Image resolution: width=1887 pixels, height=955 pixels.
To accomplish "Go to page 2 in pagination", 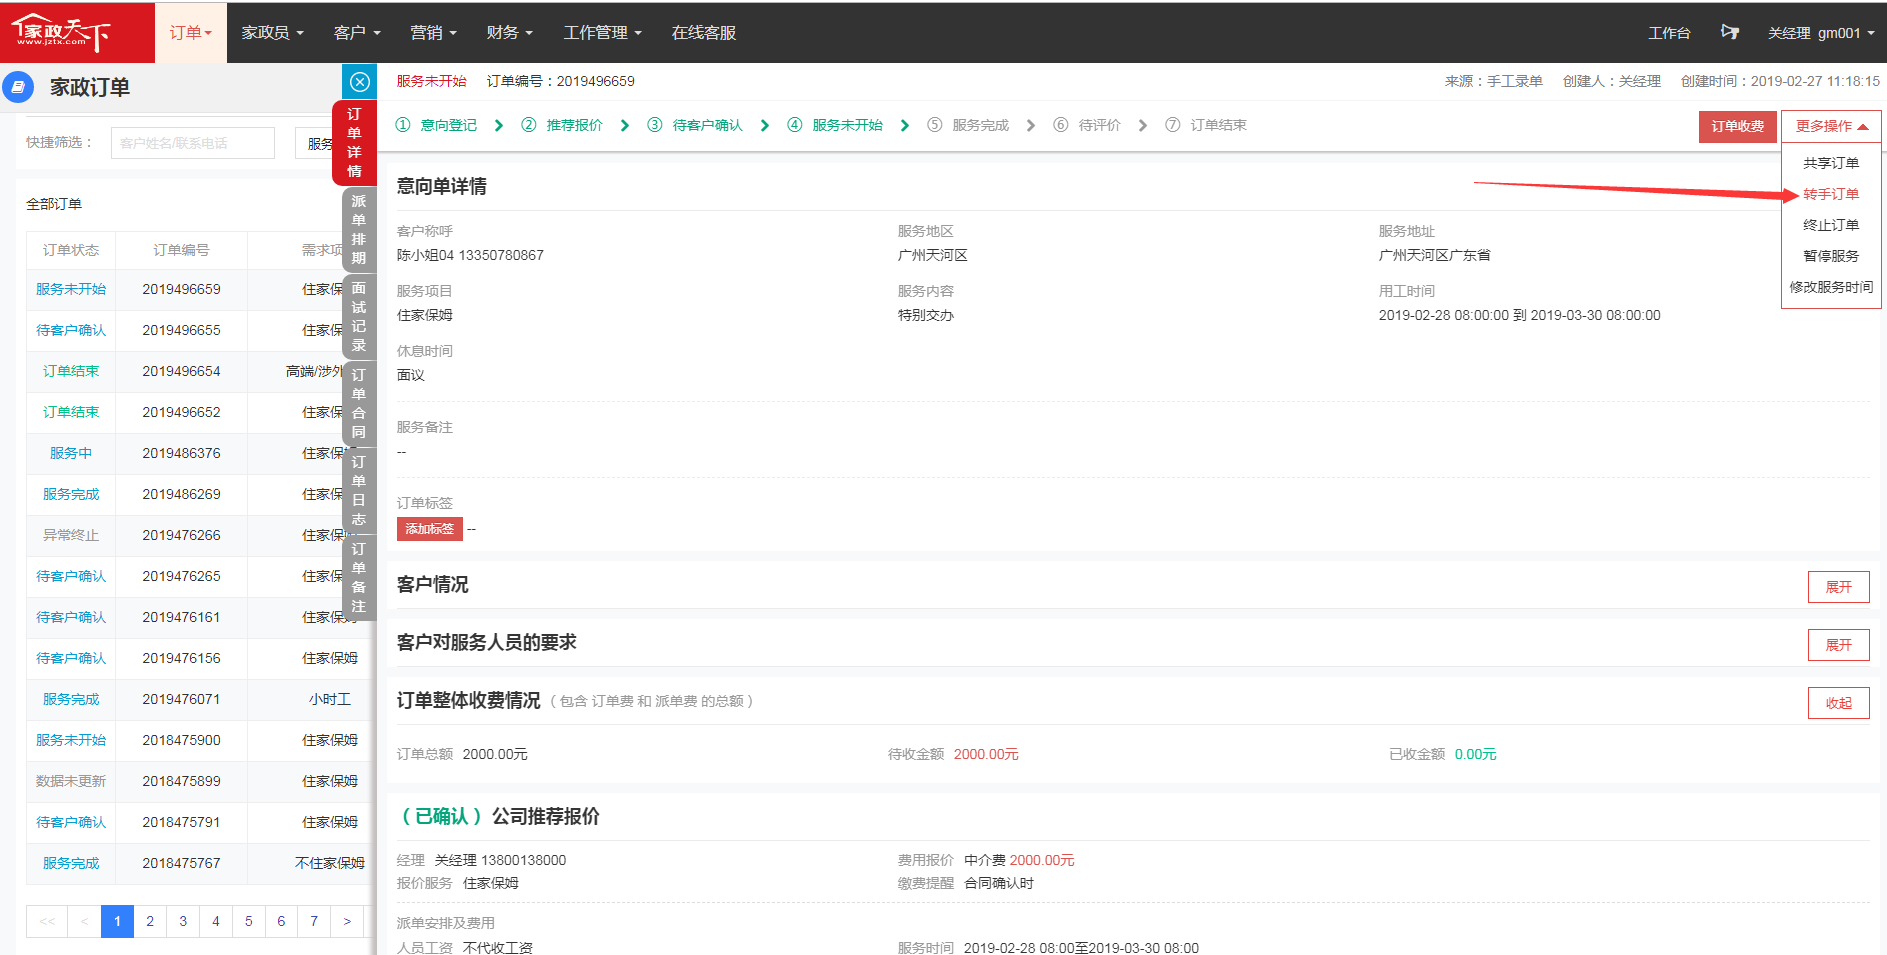I will (150, 921).
